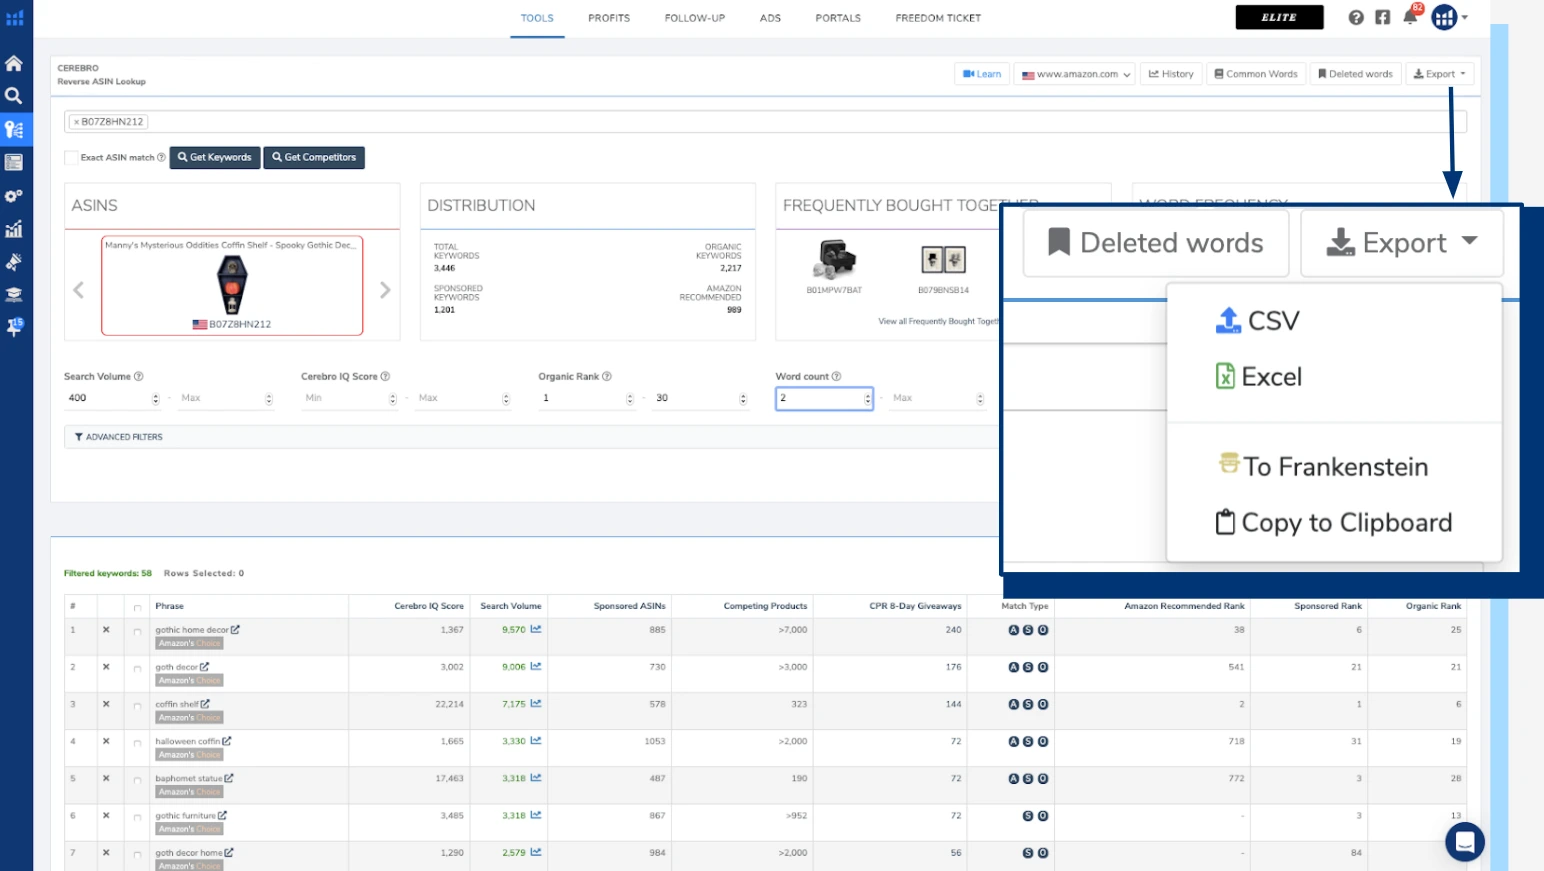Open the notifications bell icon
Image resolution: width=1544 pixels, height=871 pixels.
[1410, 17]
